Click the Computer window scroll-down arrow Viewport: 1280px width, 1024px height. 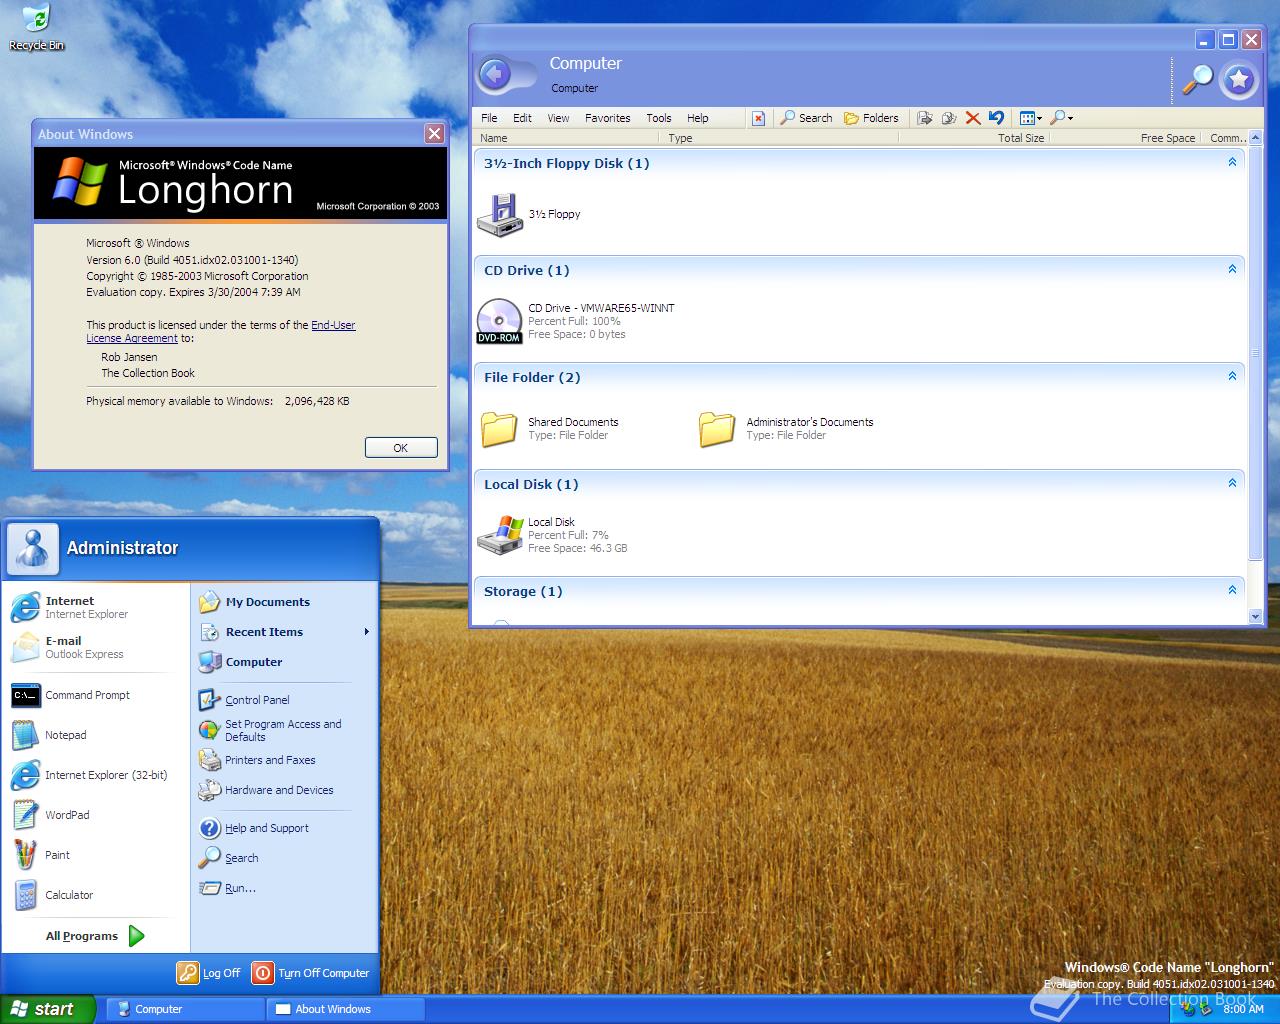tap(1256, 617)
